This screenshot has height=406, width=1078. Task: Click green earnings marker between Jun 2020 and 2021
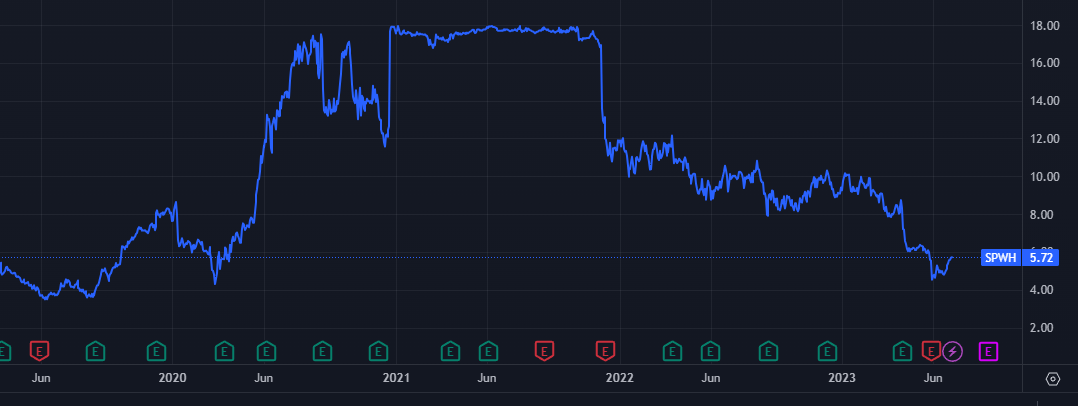coord(322,352)
